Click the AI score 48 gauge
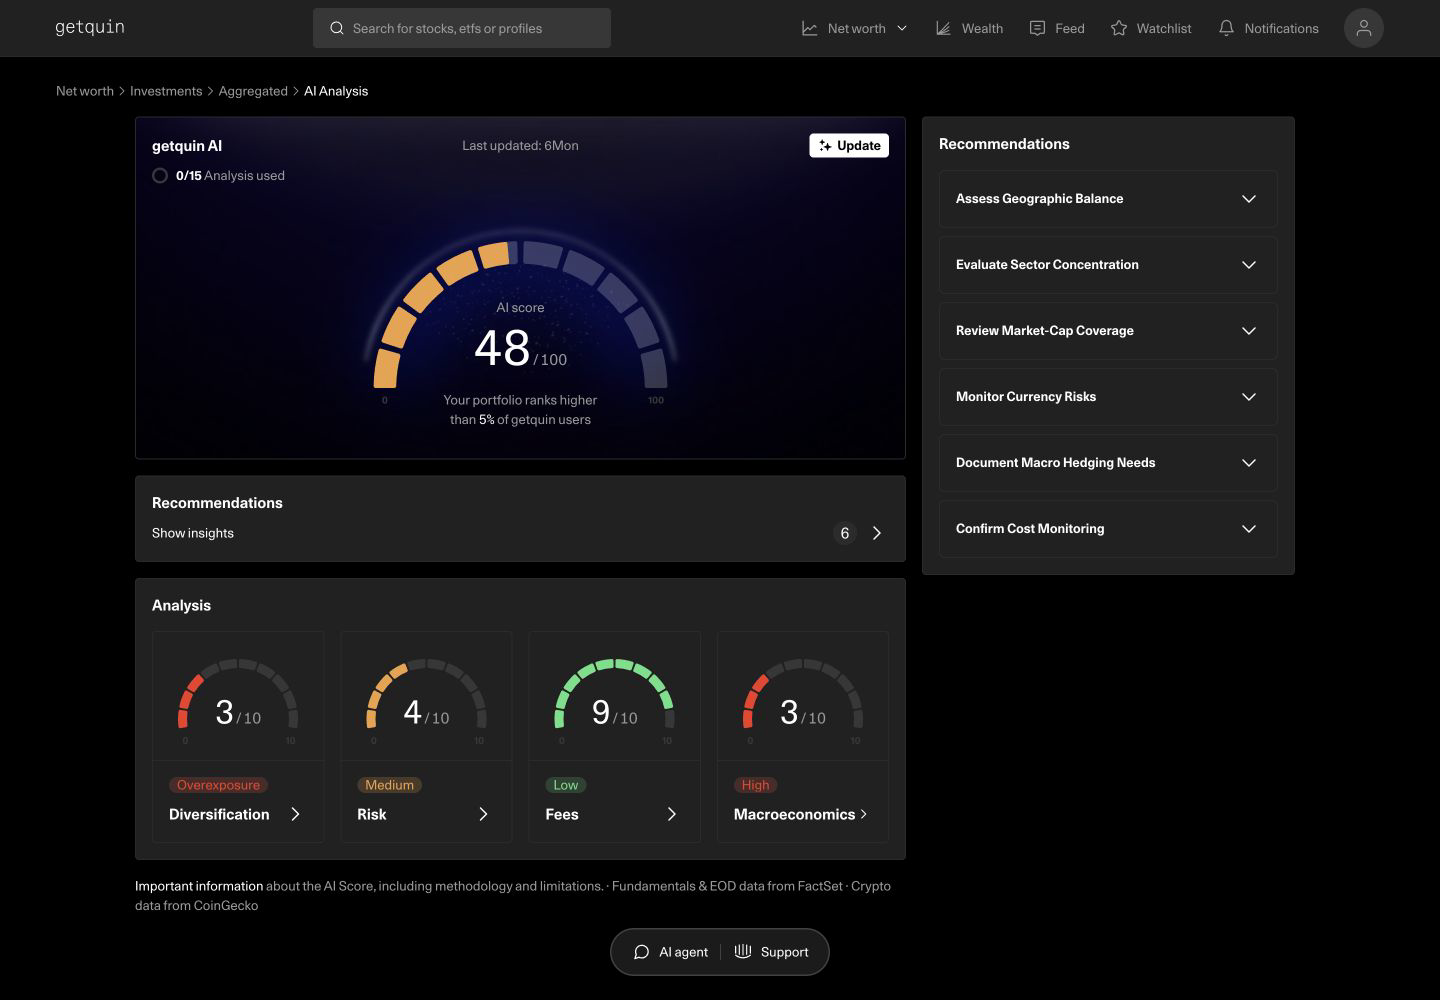This screenshot has width=1440, height=1000. coord(520,314)
